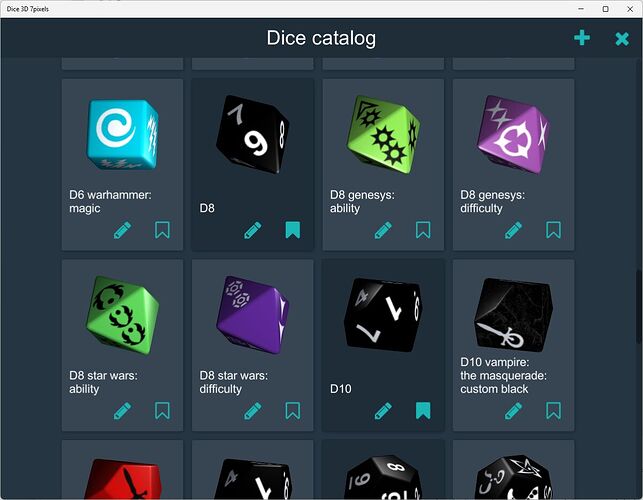Bookmark the D6 warhammer: magic die
The image size is (643, 500).
point(162,230)
